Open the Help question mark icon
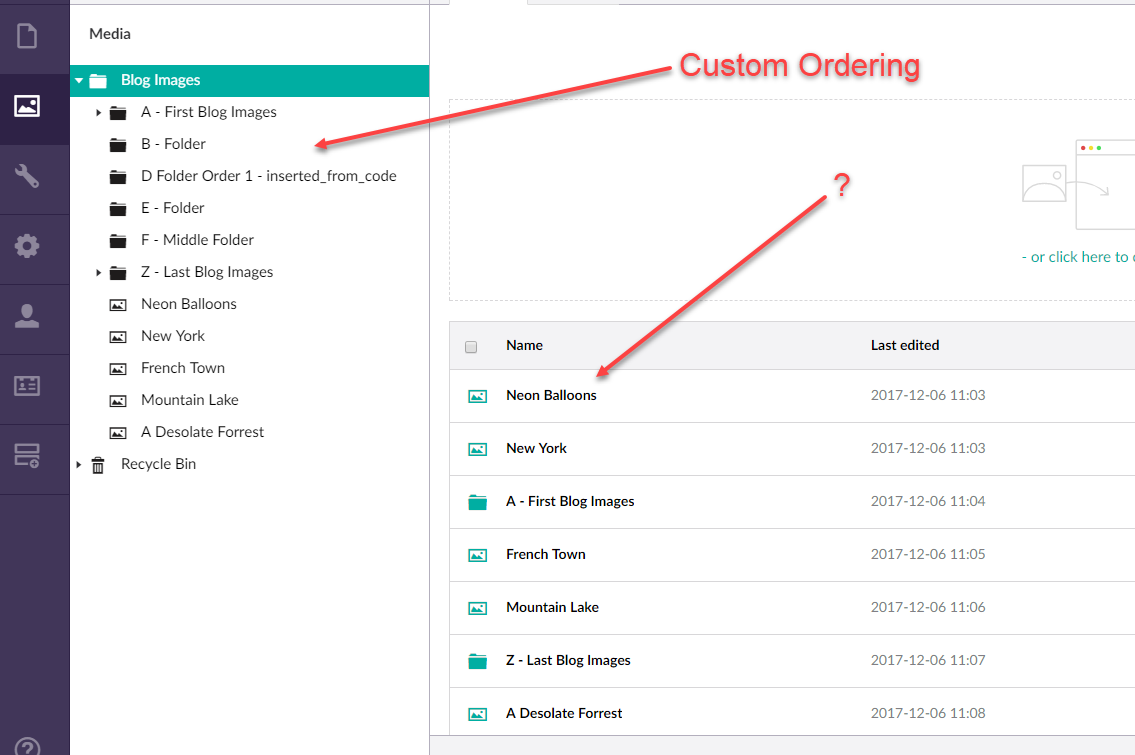Screen dimensions: 1135x755 pyautogui.click(x=27, y=748)
